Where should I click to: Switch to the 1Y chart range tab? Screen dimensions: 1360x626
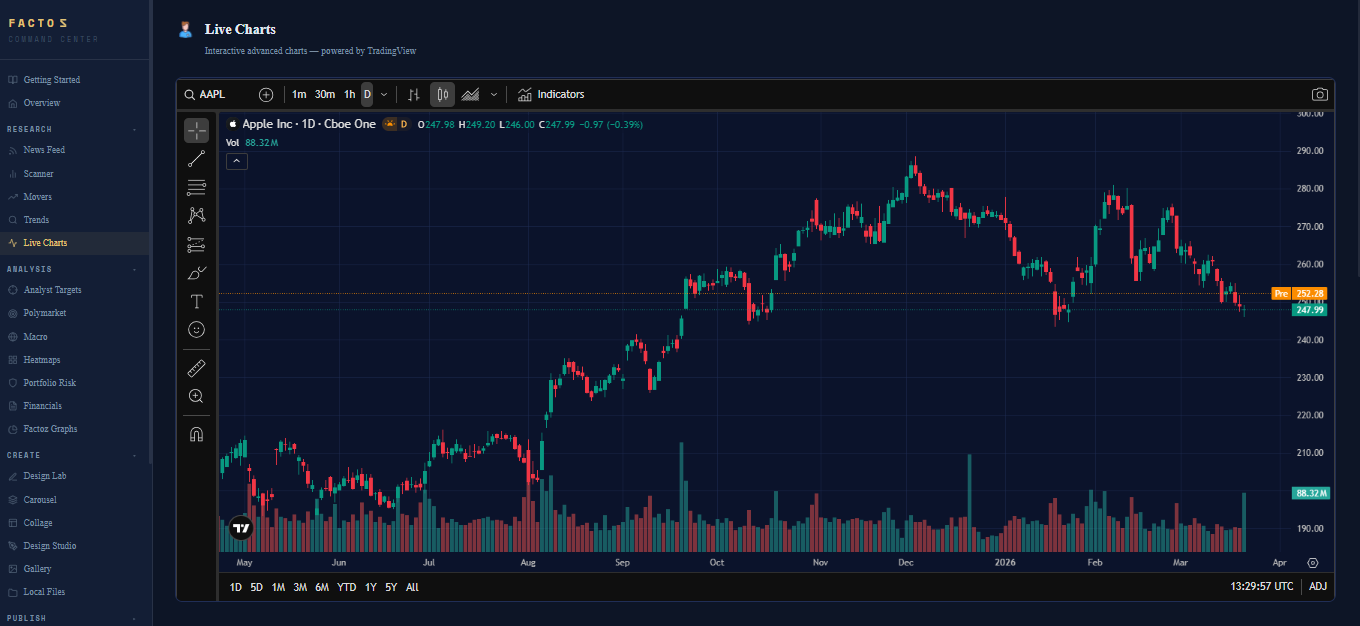click(369, 587)
